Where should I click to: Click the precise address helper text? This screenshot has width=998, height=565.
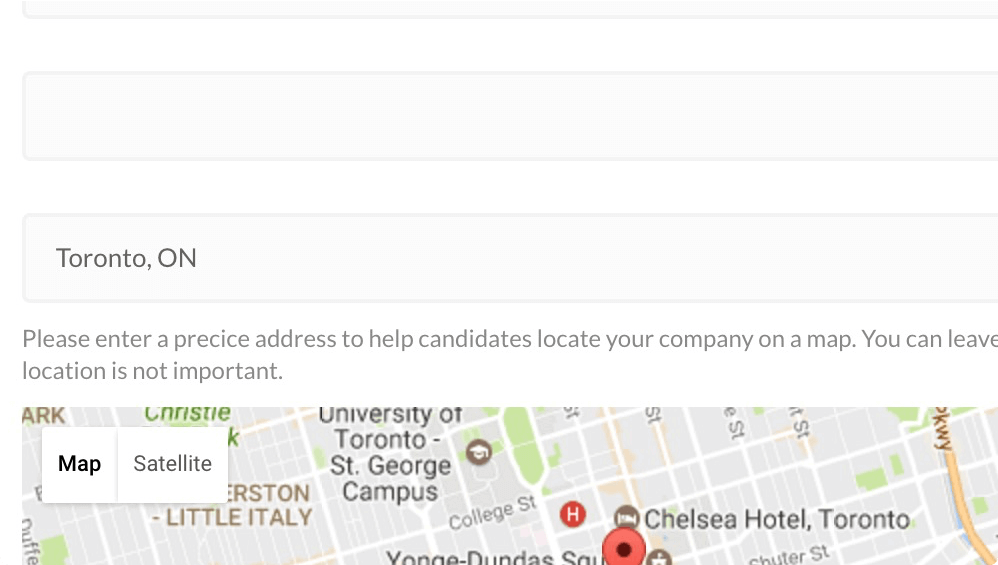tap(510, 354)
